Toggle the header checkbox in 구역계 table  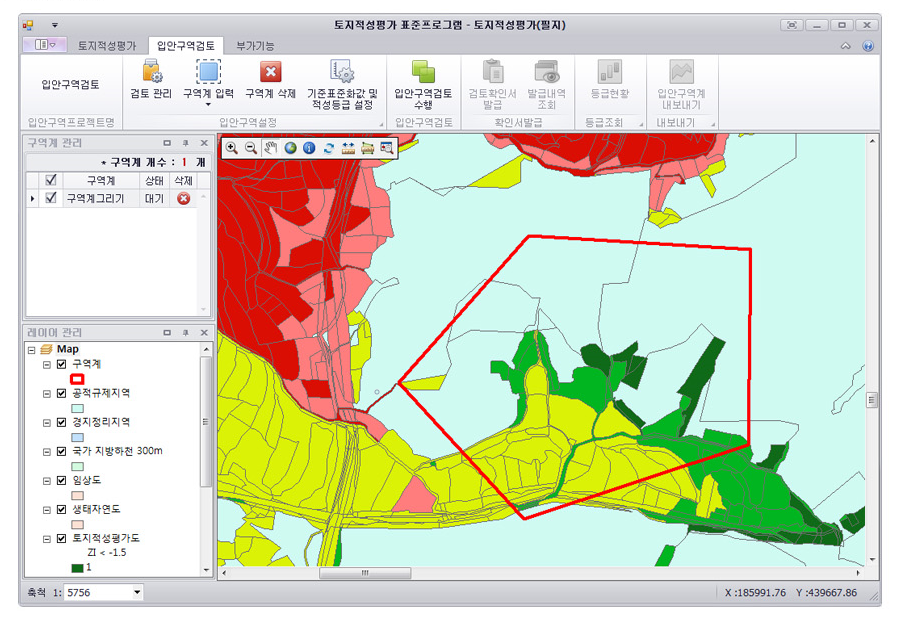coord(51,180)
